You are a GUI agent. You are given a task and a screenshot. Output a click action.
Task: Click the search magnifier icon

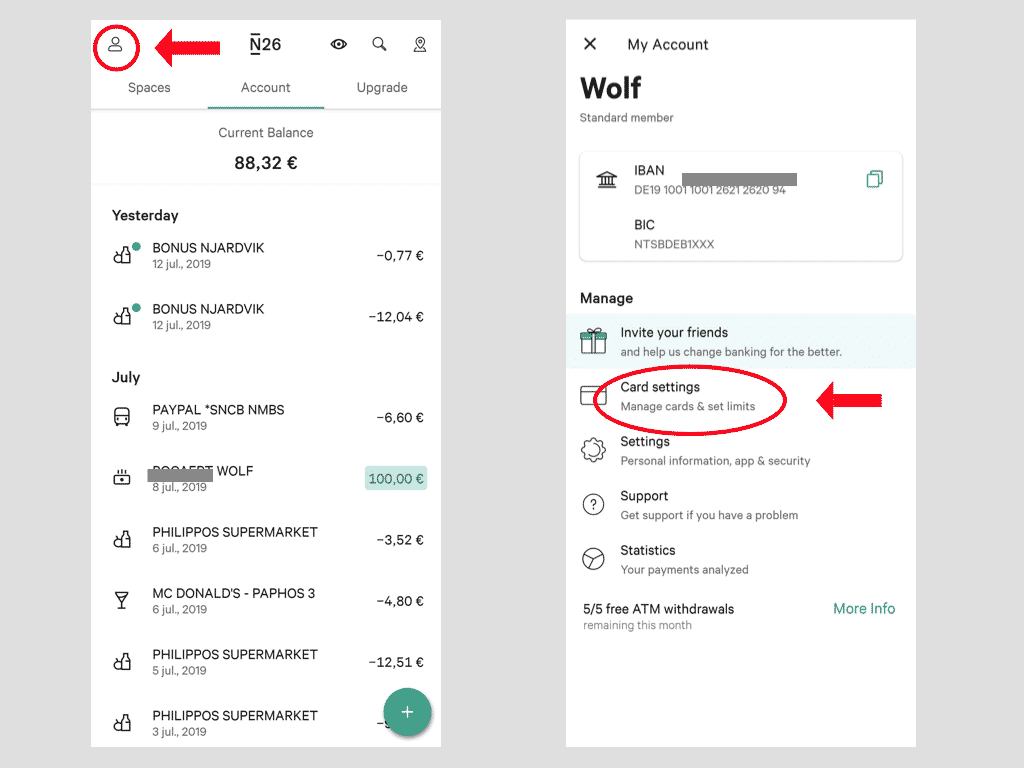click(379, 44)
